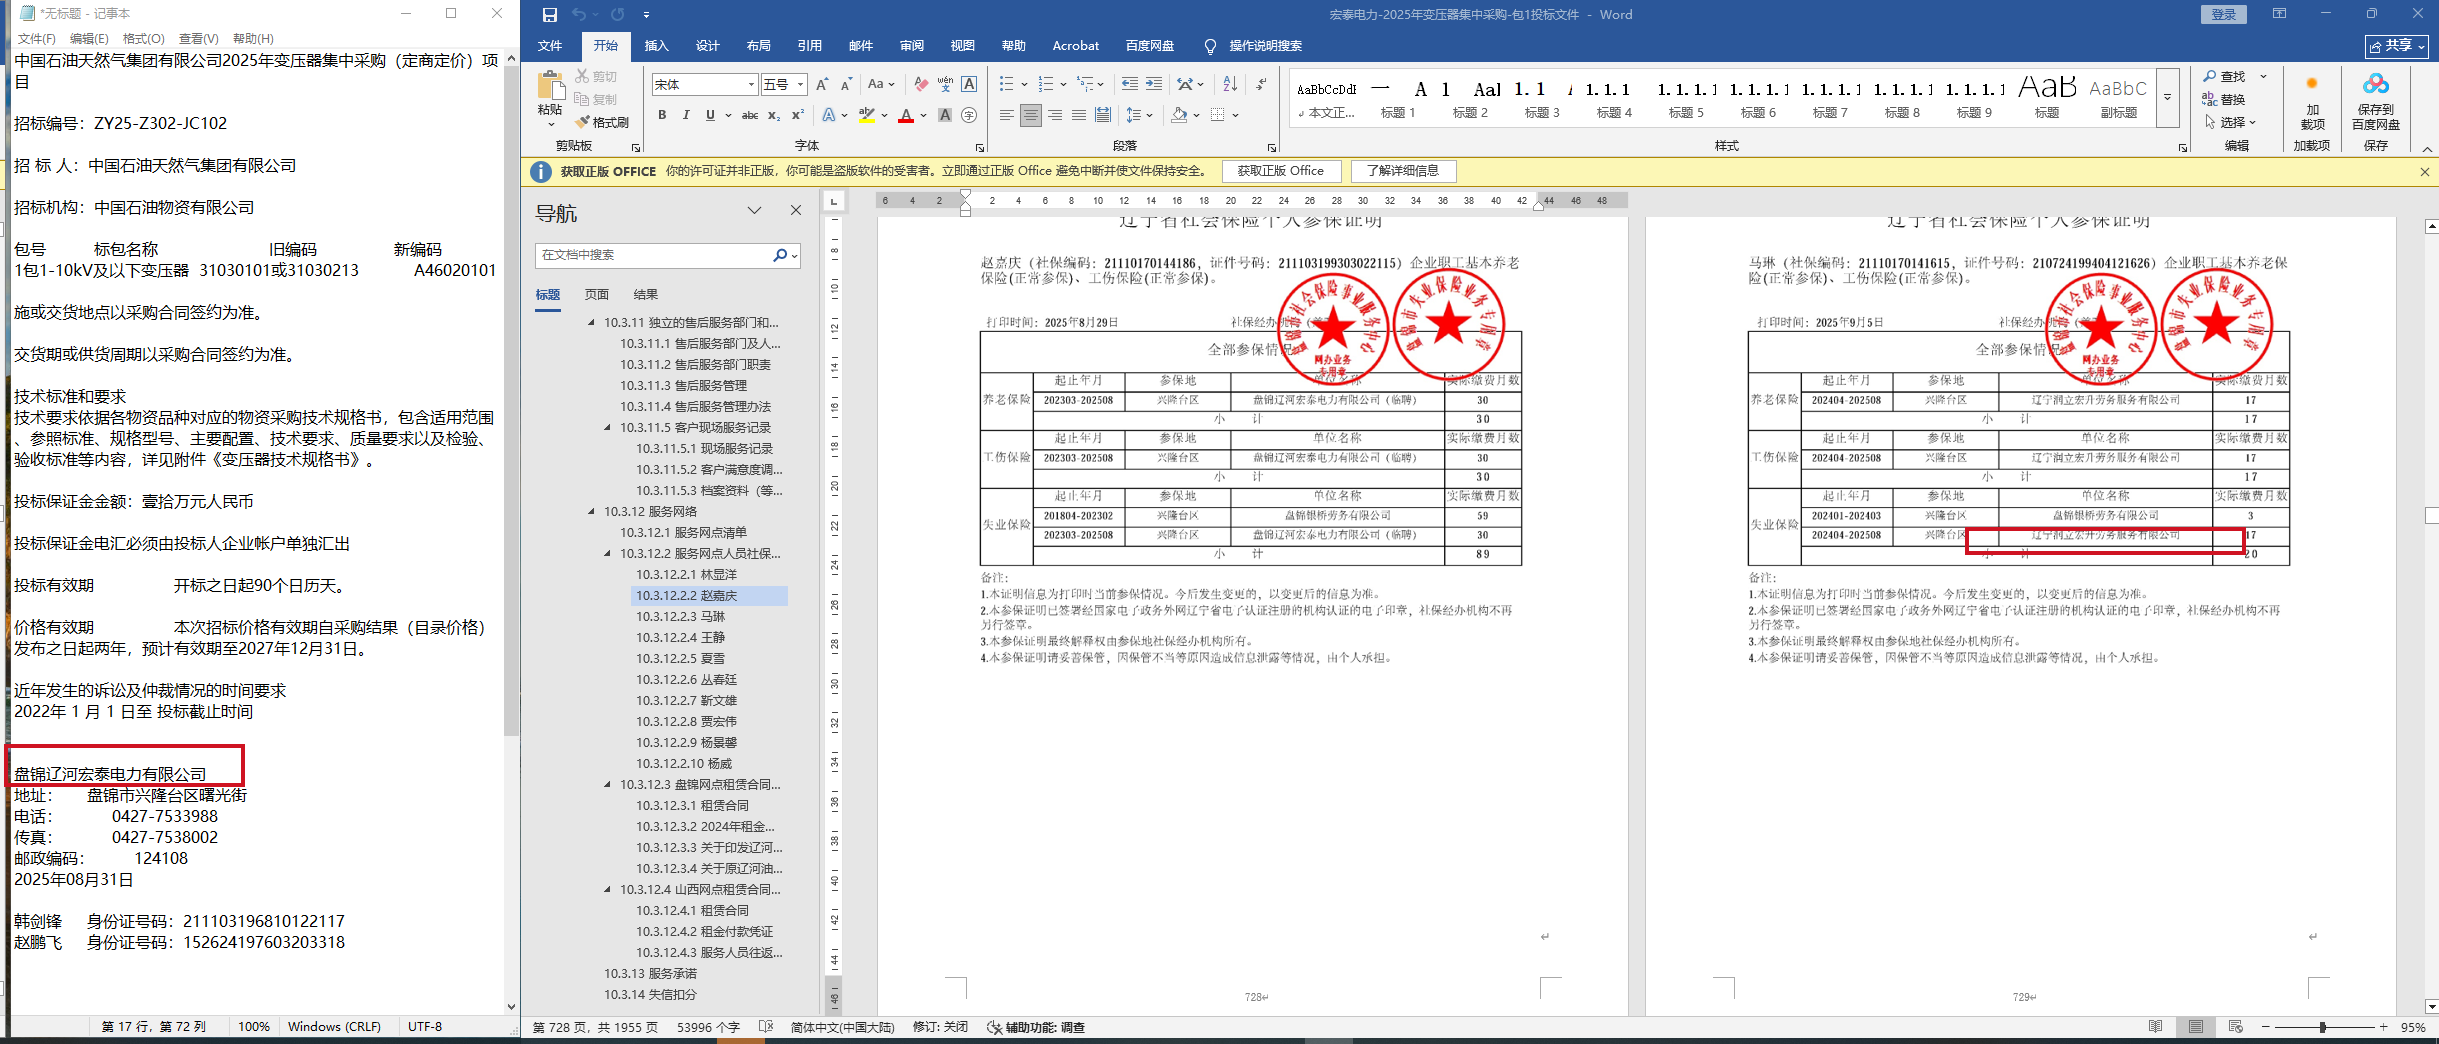This screenshot has width=2439, height=1044.
Task: Save document via quick access toolbar
Action: 549,14
